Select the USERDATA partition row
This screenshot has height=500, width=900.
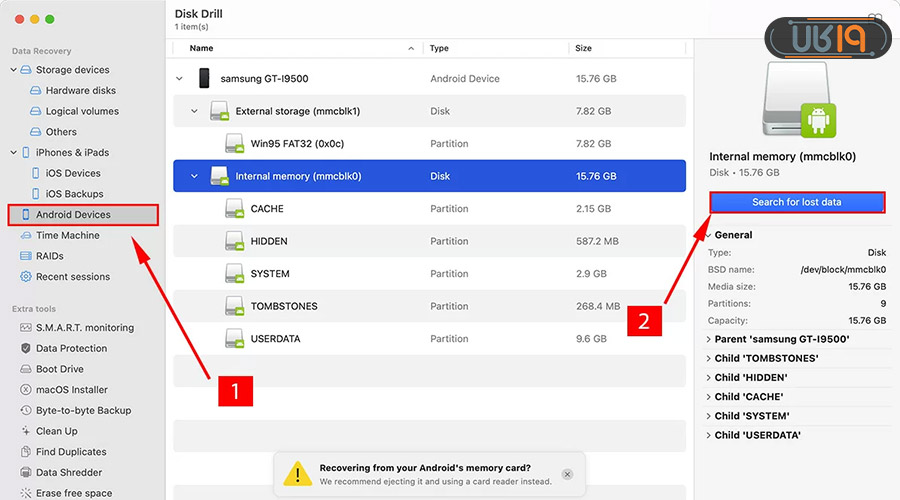tap(430, 339)
